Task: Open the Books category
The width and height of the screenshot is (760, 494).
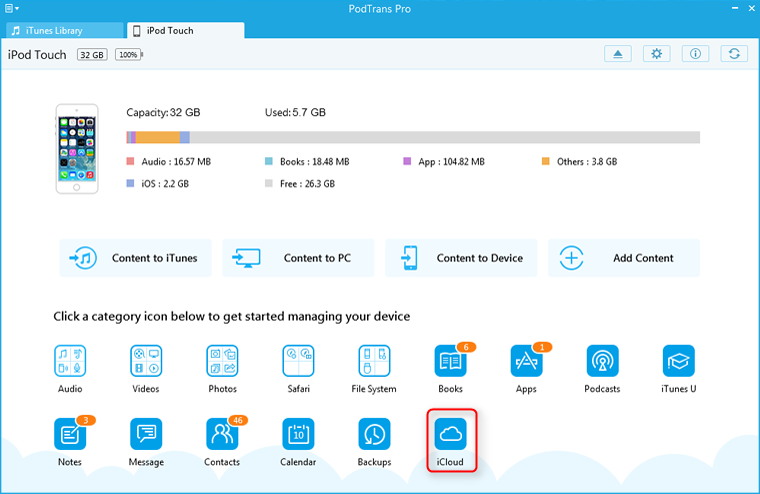Action: [x=451, y=361]
